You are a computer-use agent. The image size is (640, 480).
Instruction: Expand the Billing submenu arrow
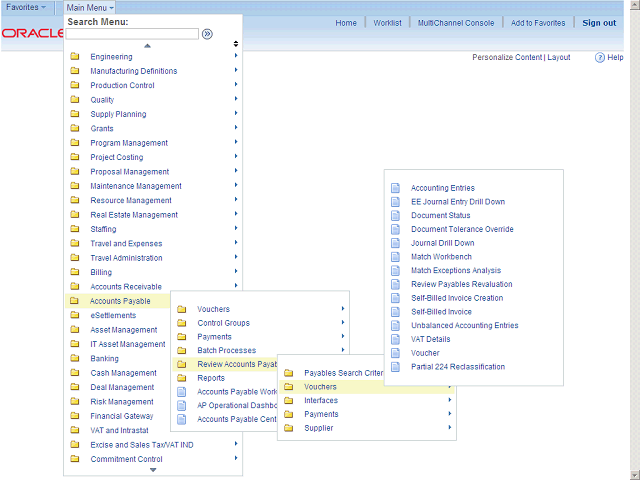coord(236,271)
